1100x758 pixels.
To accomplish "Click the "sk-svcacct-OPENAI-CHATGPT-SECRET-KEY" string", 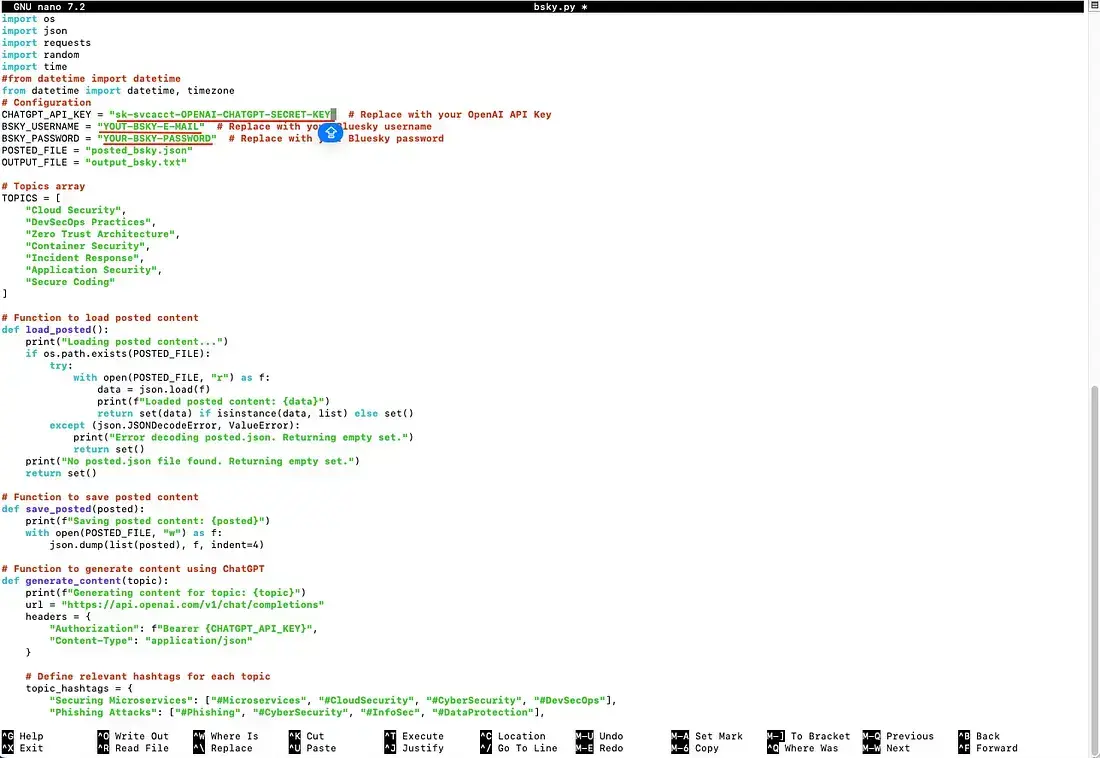I will pos(222,114).
